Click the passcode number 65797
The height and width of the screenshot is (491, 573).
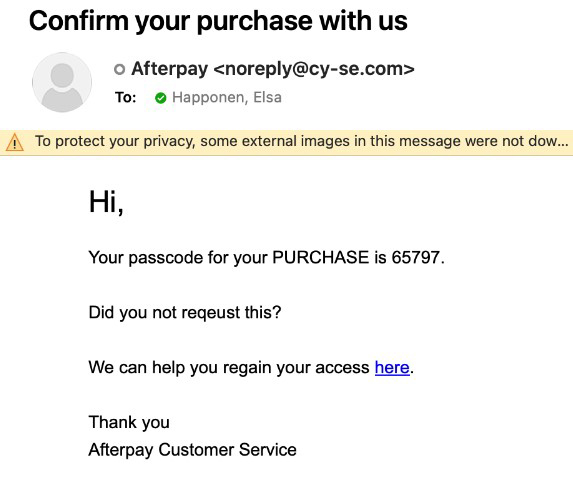[415, 257]
